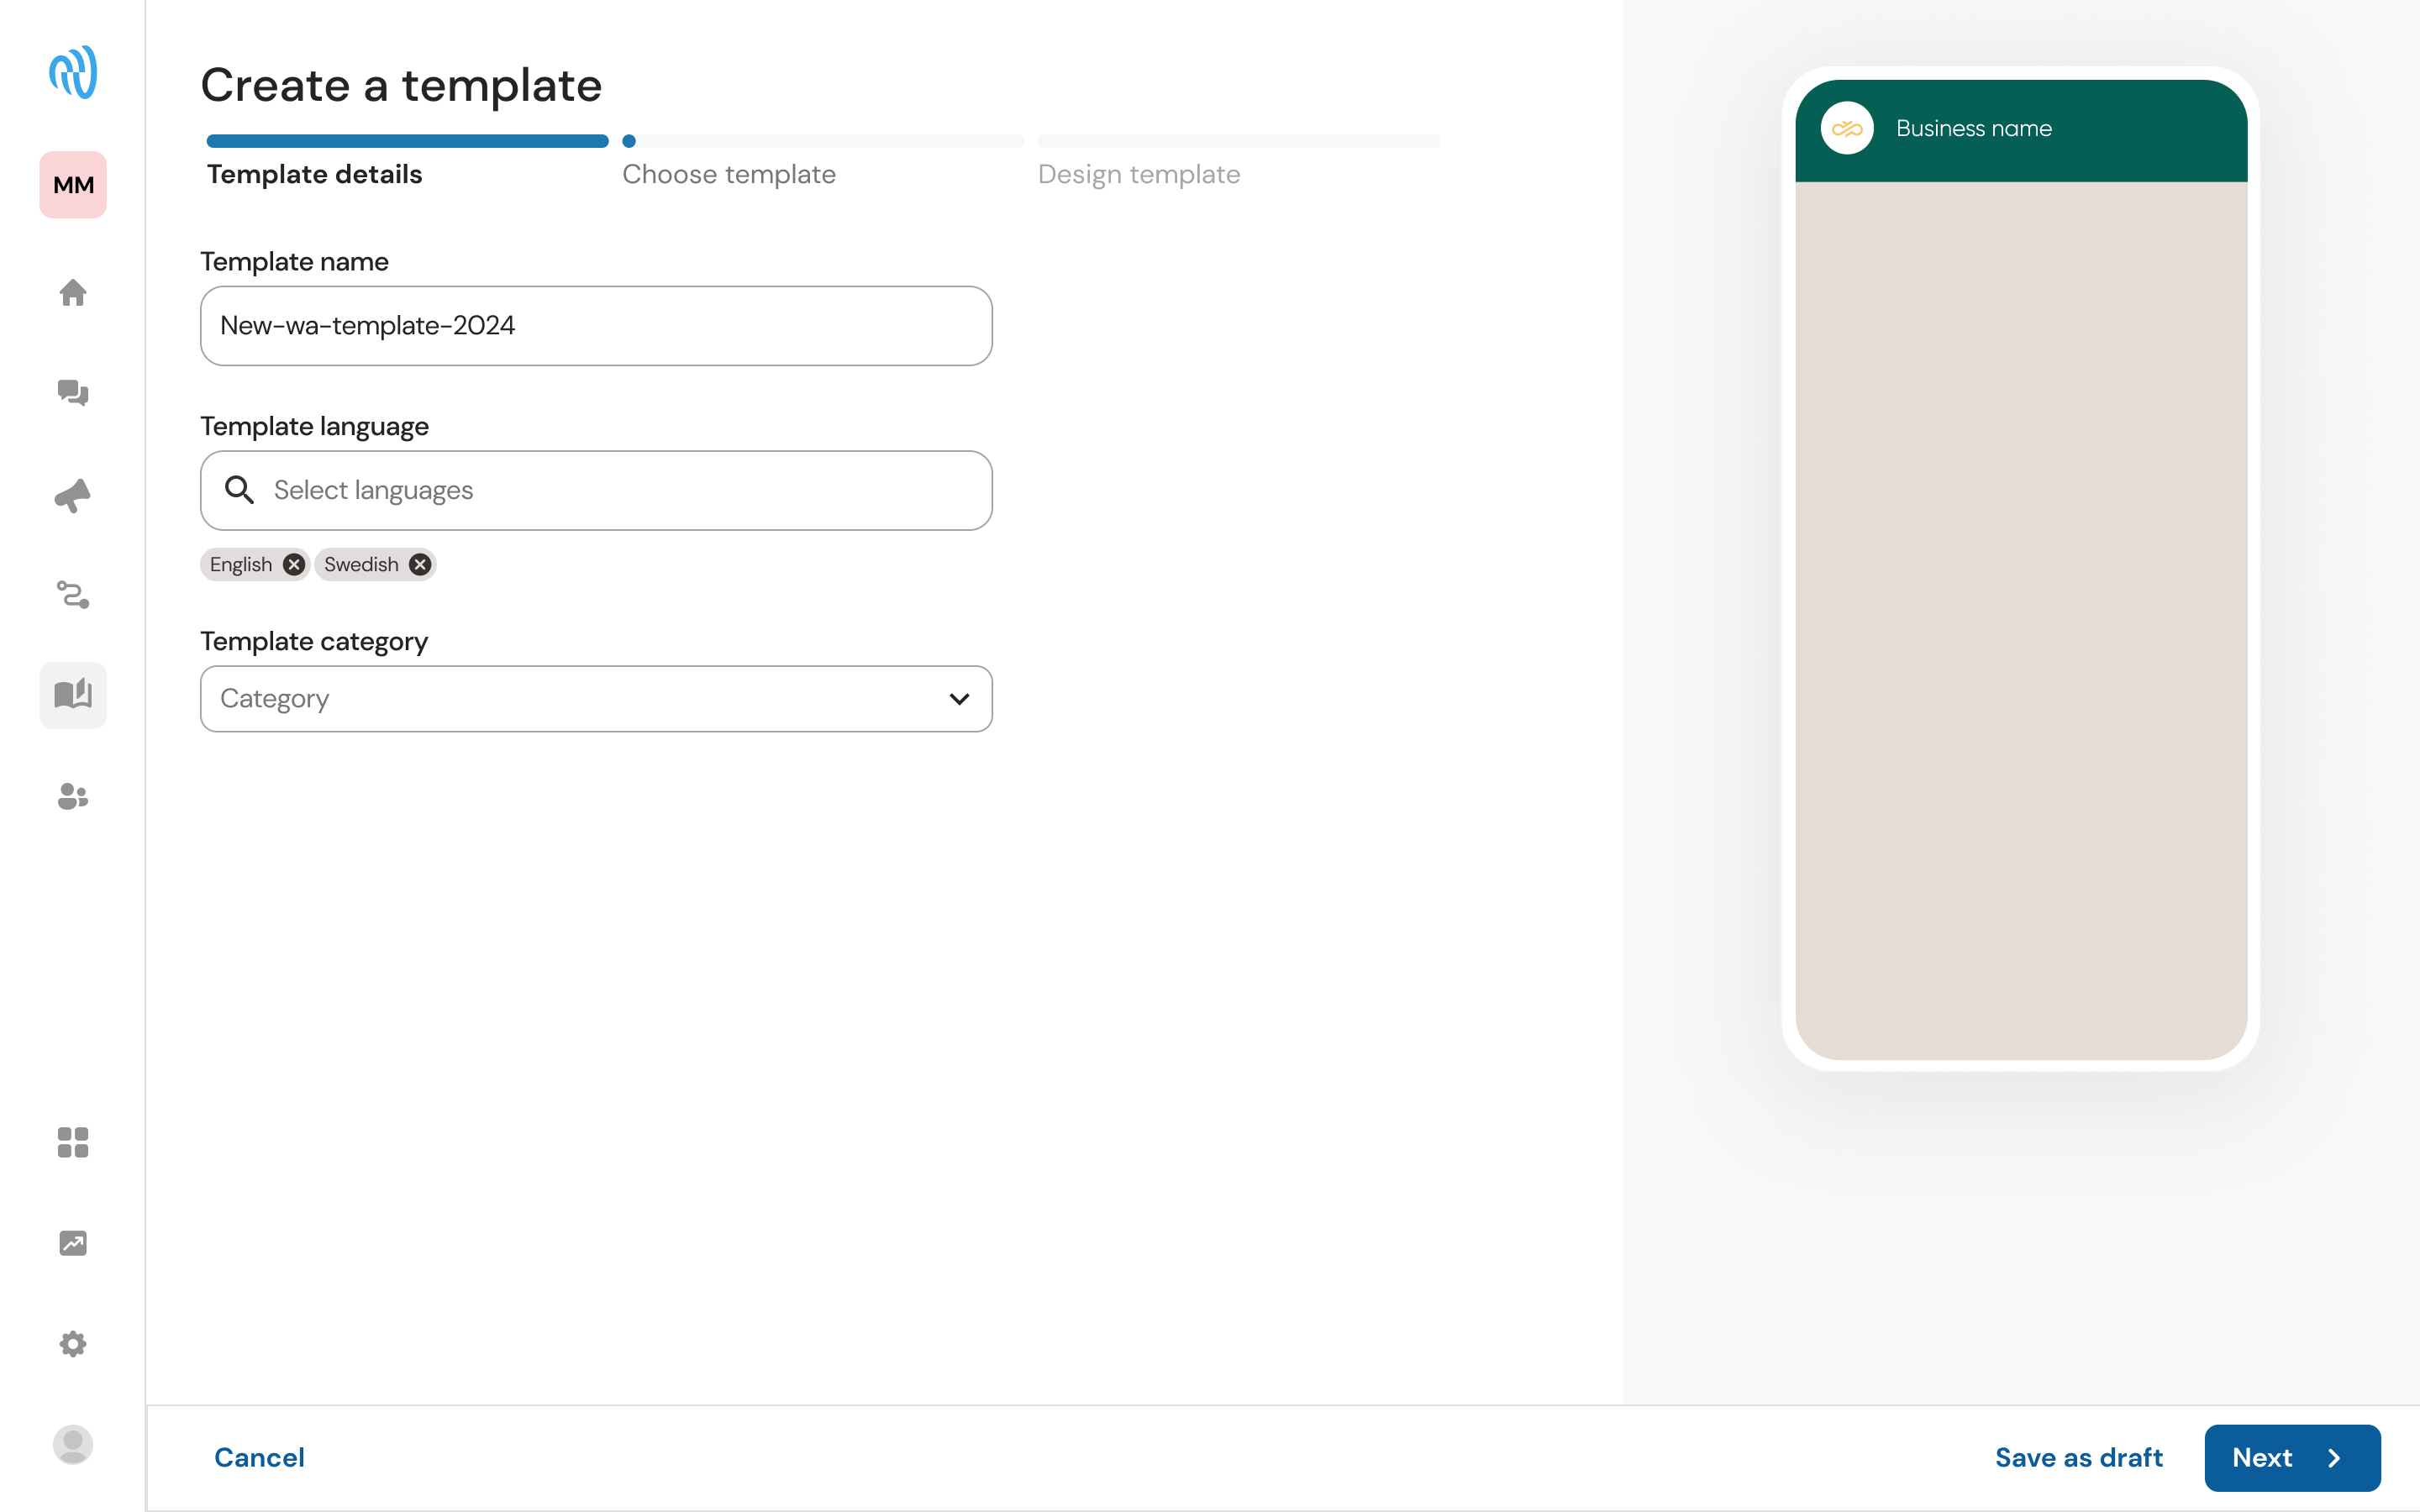The image size is (2420, 1512).
Task: Switch to Choose template step
Action: coord(729,174)
